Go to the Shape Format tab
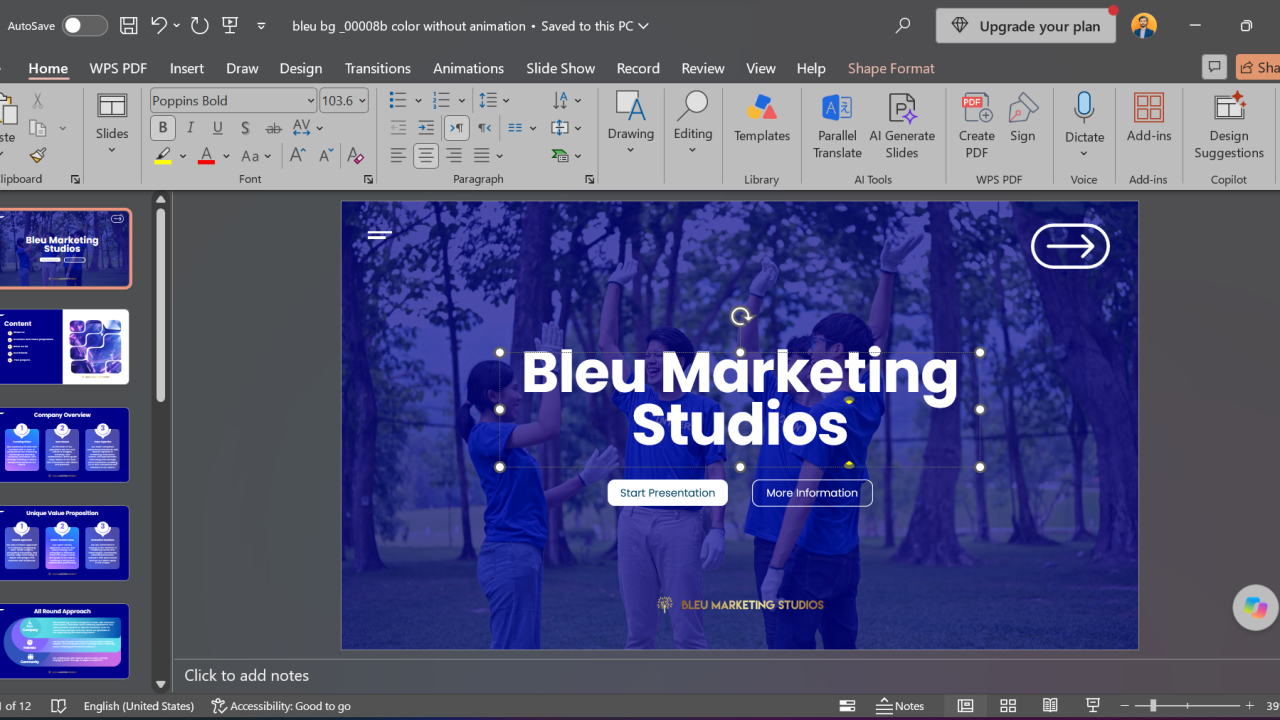Image resolution: width=1280 pixels, height=720 pixels. tap(891, 68)
